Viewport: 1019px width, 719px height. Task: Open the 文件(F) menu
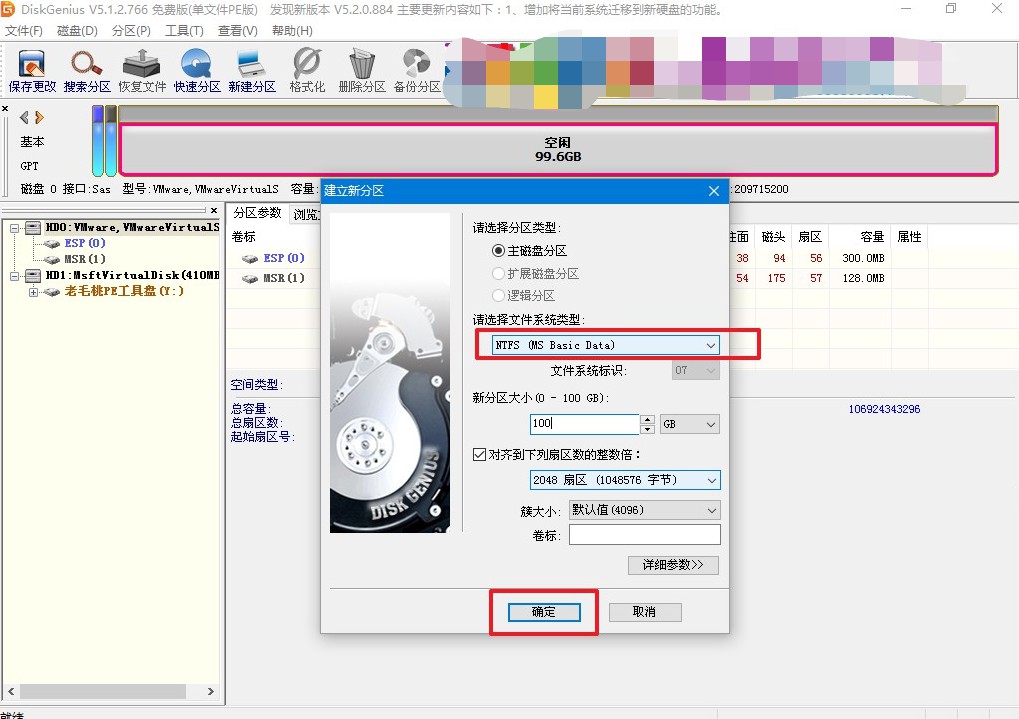point(23,31)
